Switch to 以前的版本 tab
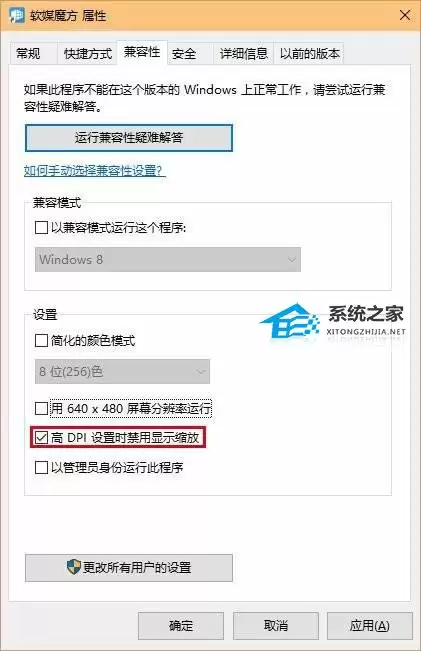Image resolution: width=421 pixels, height=651 pixels. coord(309,54)
